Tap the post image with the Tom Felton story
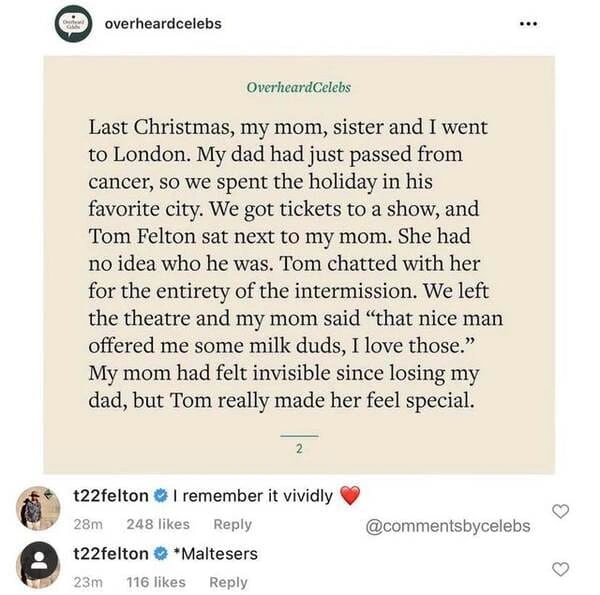 click(x=299, y=265)
